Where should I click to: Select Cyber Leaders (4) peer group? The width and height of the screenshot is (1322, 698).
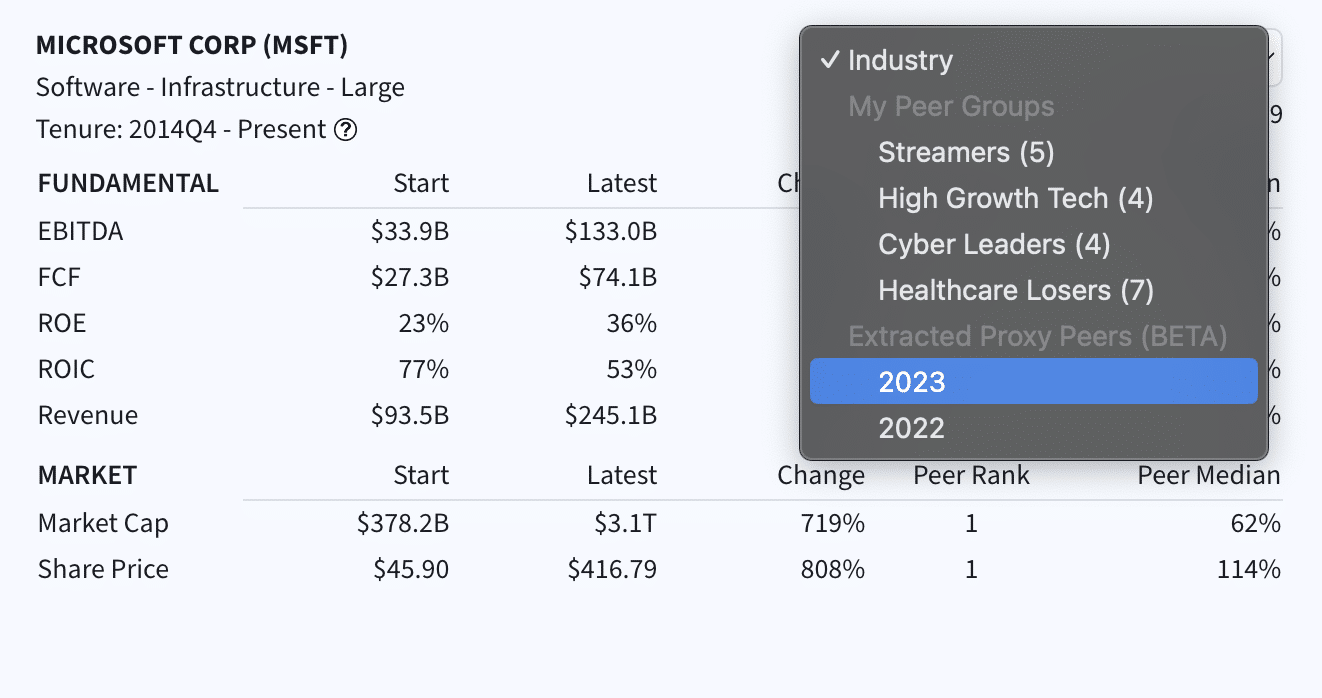click(994, 244)
